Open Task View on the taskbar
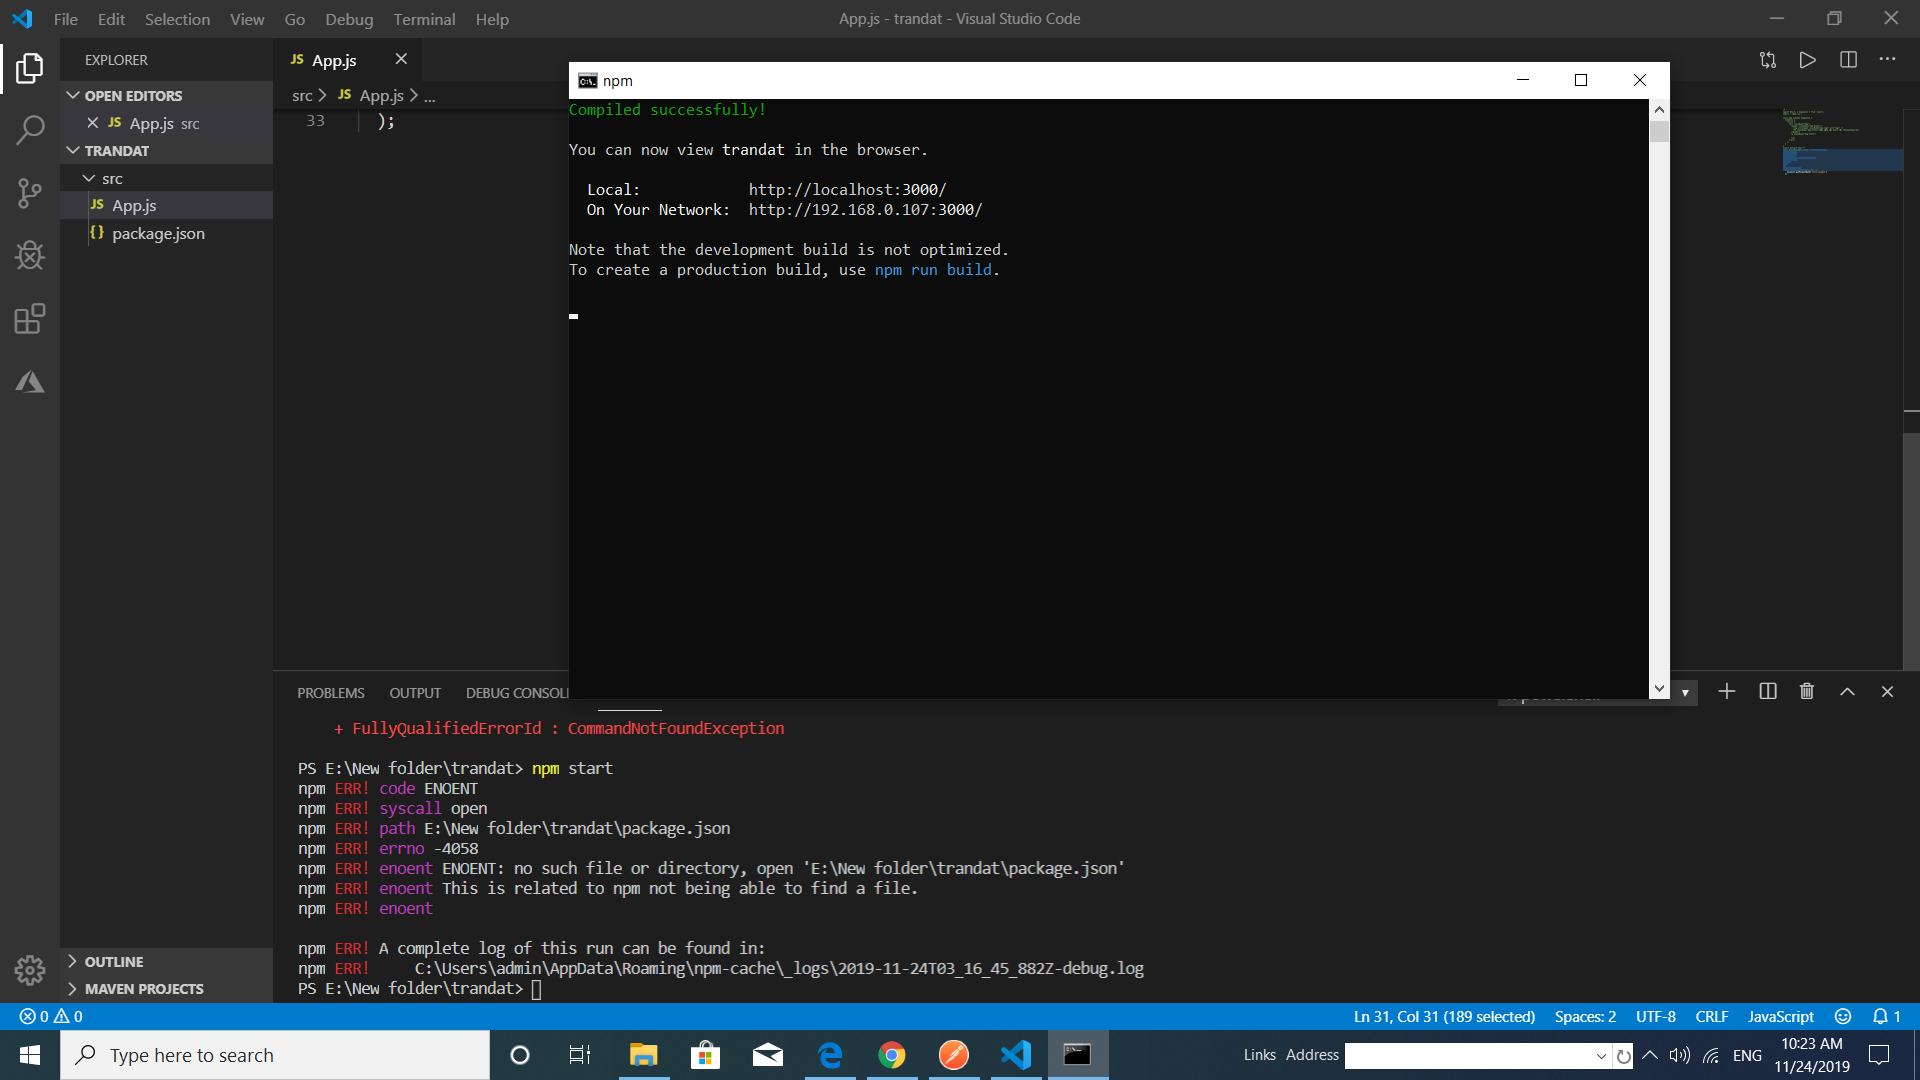 (580, 1055)
